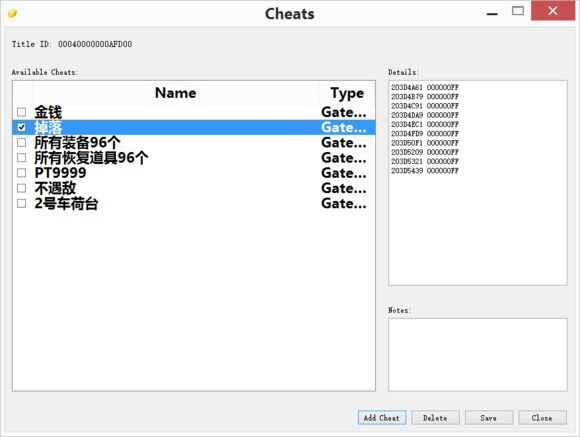Maximize the Cheats window
580x437 pixels.
tap(517, 11)
